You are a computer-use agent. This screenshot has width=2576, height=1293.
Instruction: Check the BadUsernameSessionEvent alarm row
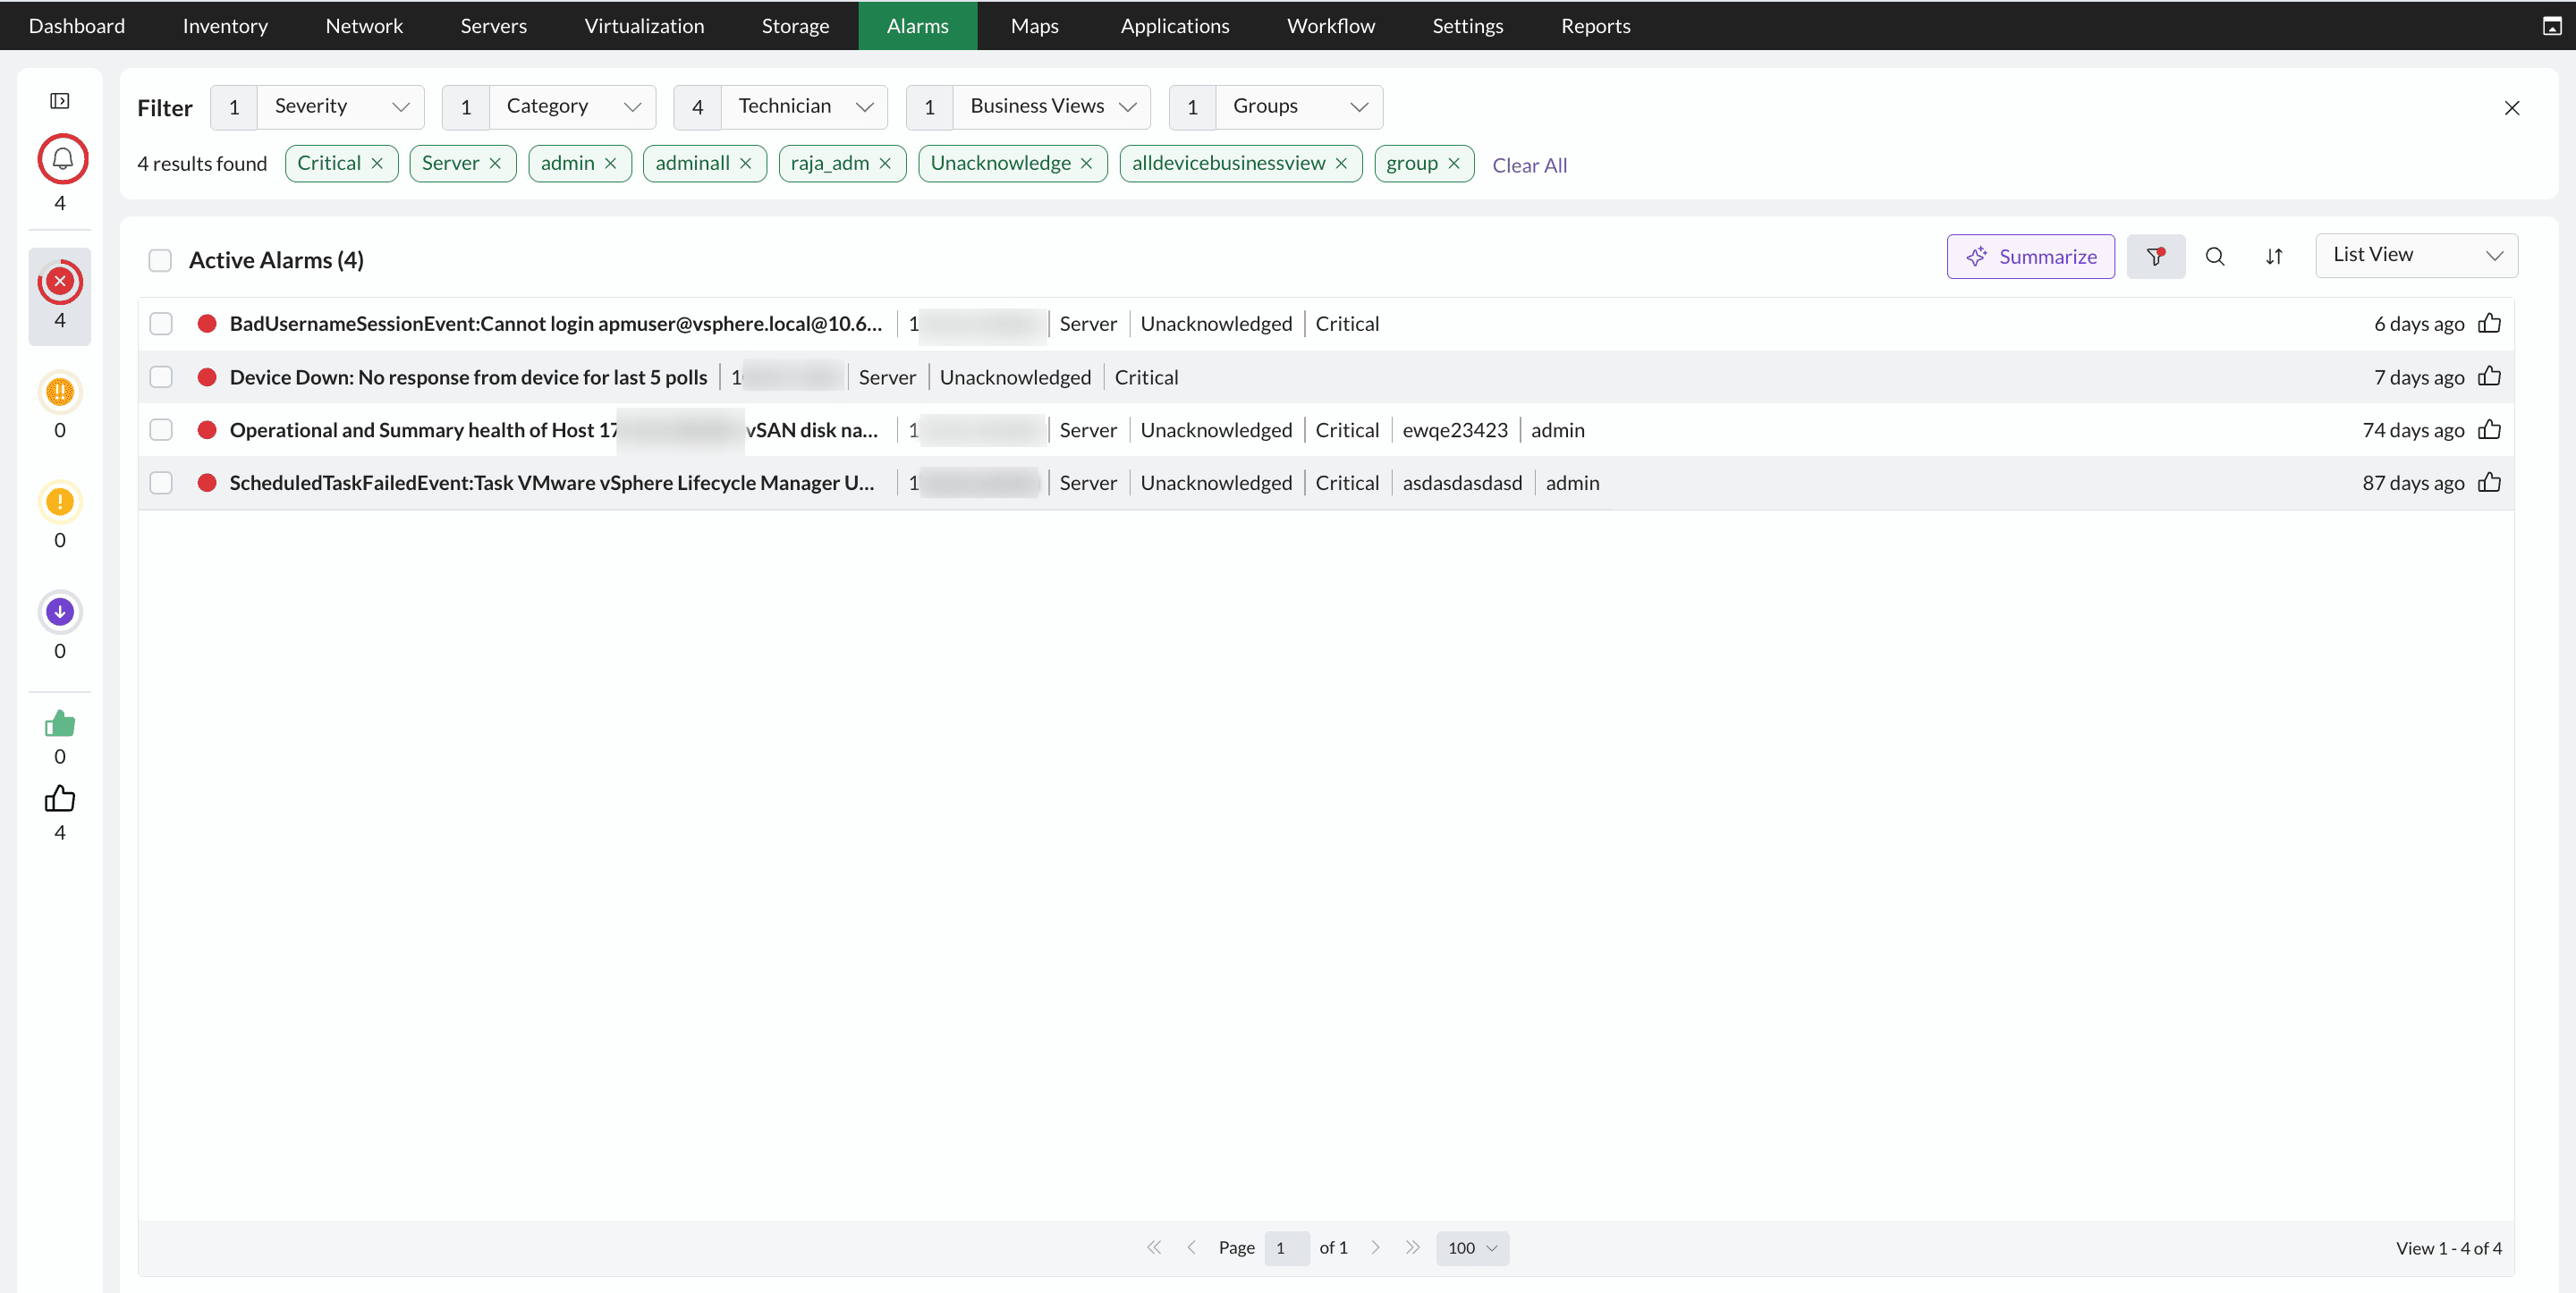pos(161,323)
